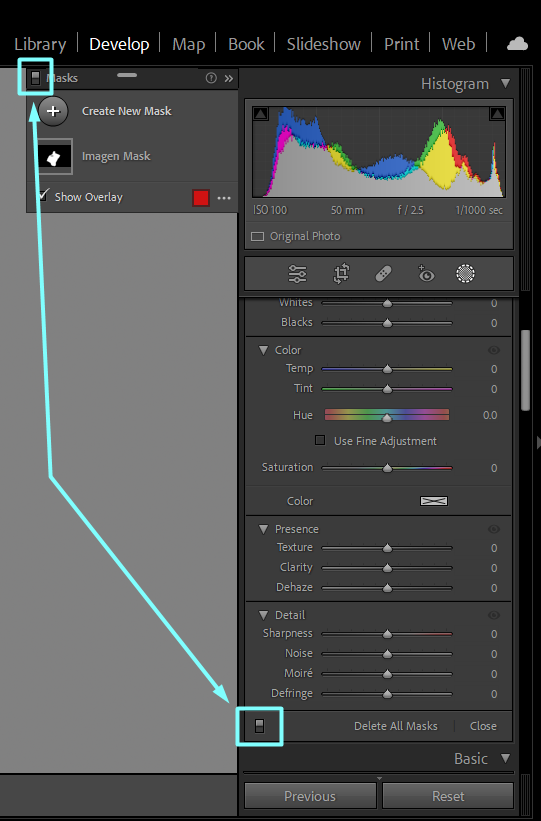Open overlay options three-dot menu

click(x=224, y=198)
